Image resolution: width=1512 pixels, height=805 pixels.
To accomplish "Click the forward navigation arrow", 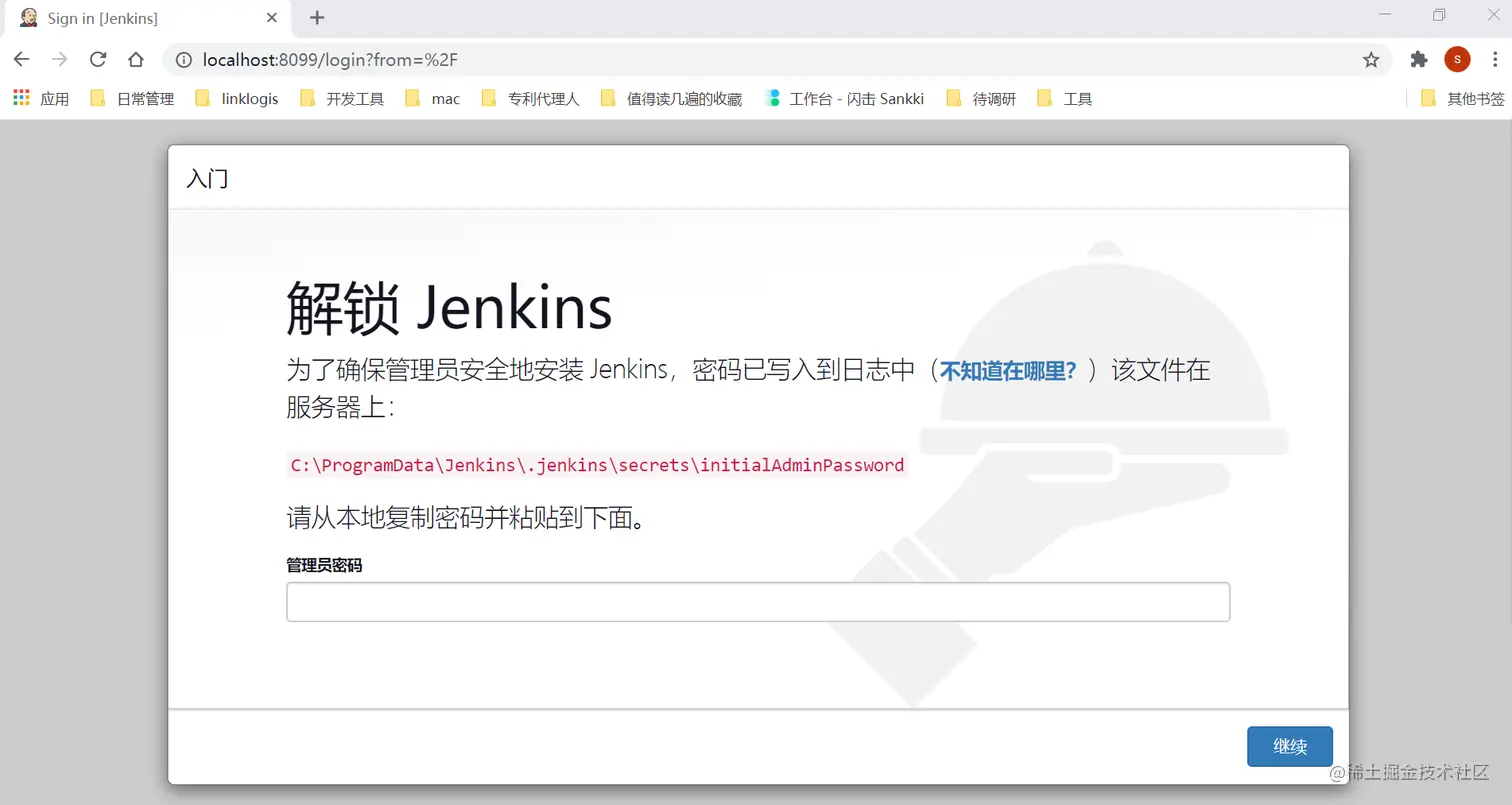I will pos(59,60).
